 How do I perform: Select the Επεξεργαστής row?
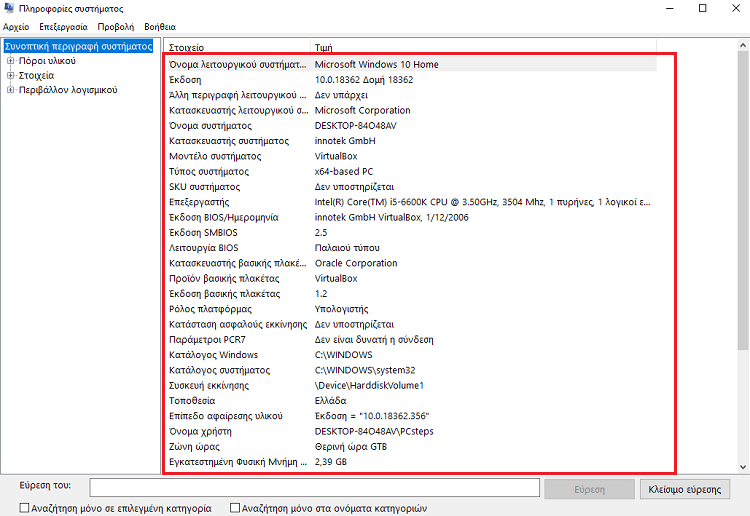[411, 202]
